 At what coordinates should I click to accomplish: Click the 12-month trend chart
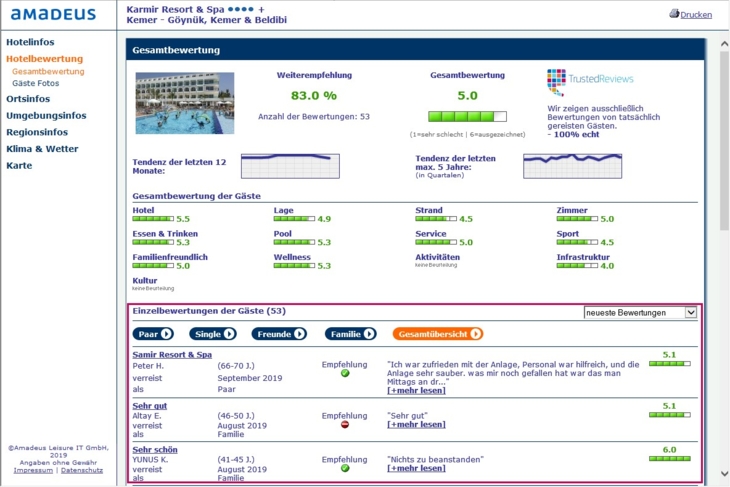pyautogui.click(x=291, y=166)
